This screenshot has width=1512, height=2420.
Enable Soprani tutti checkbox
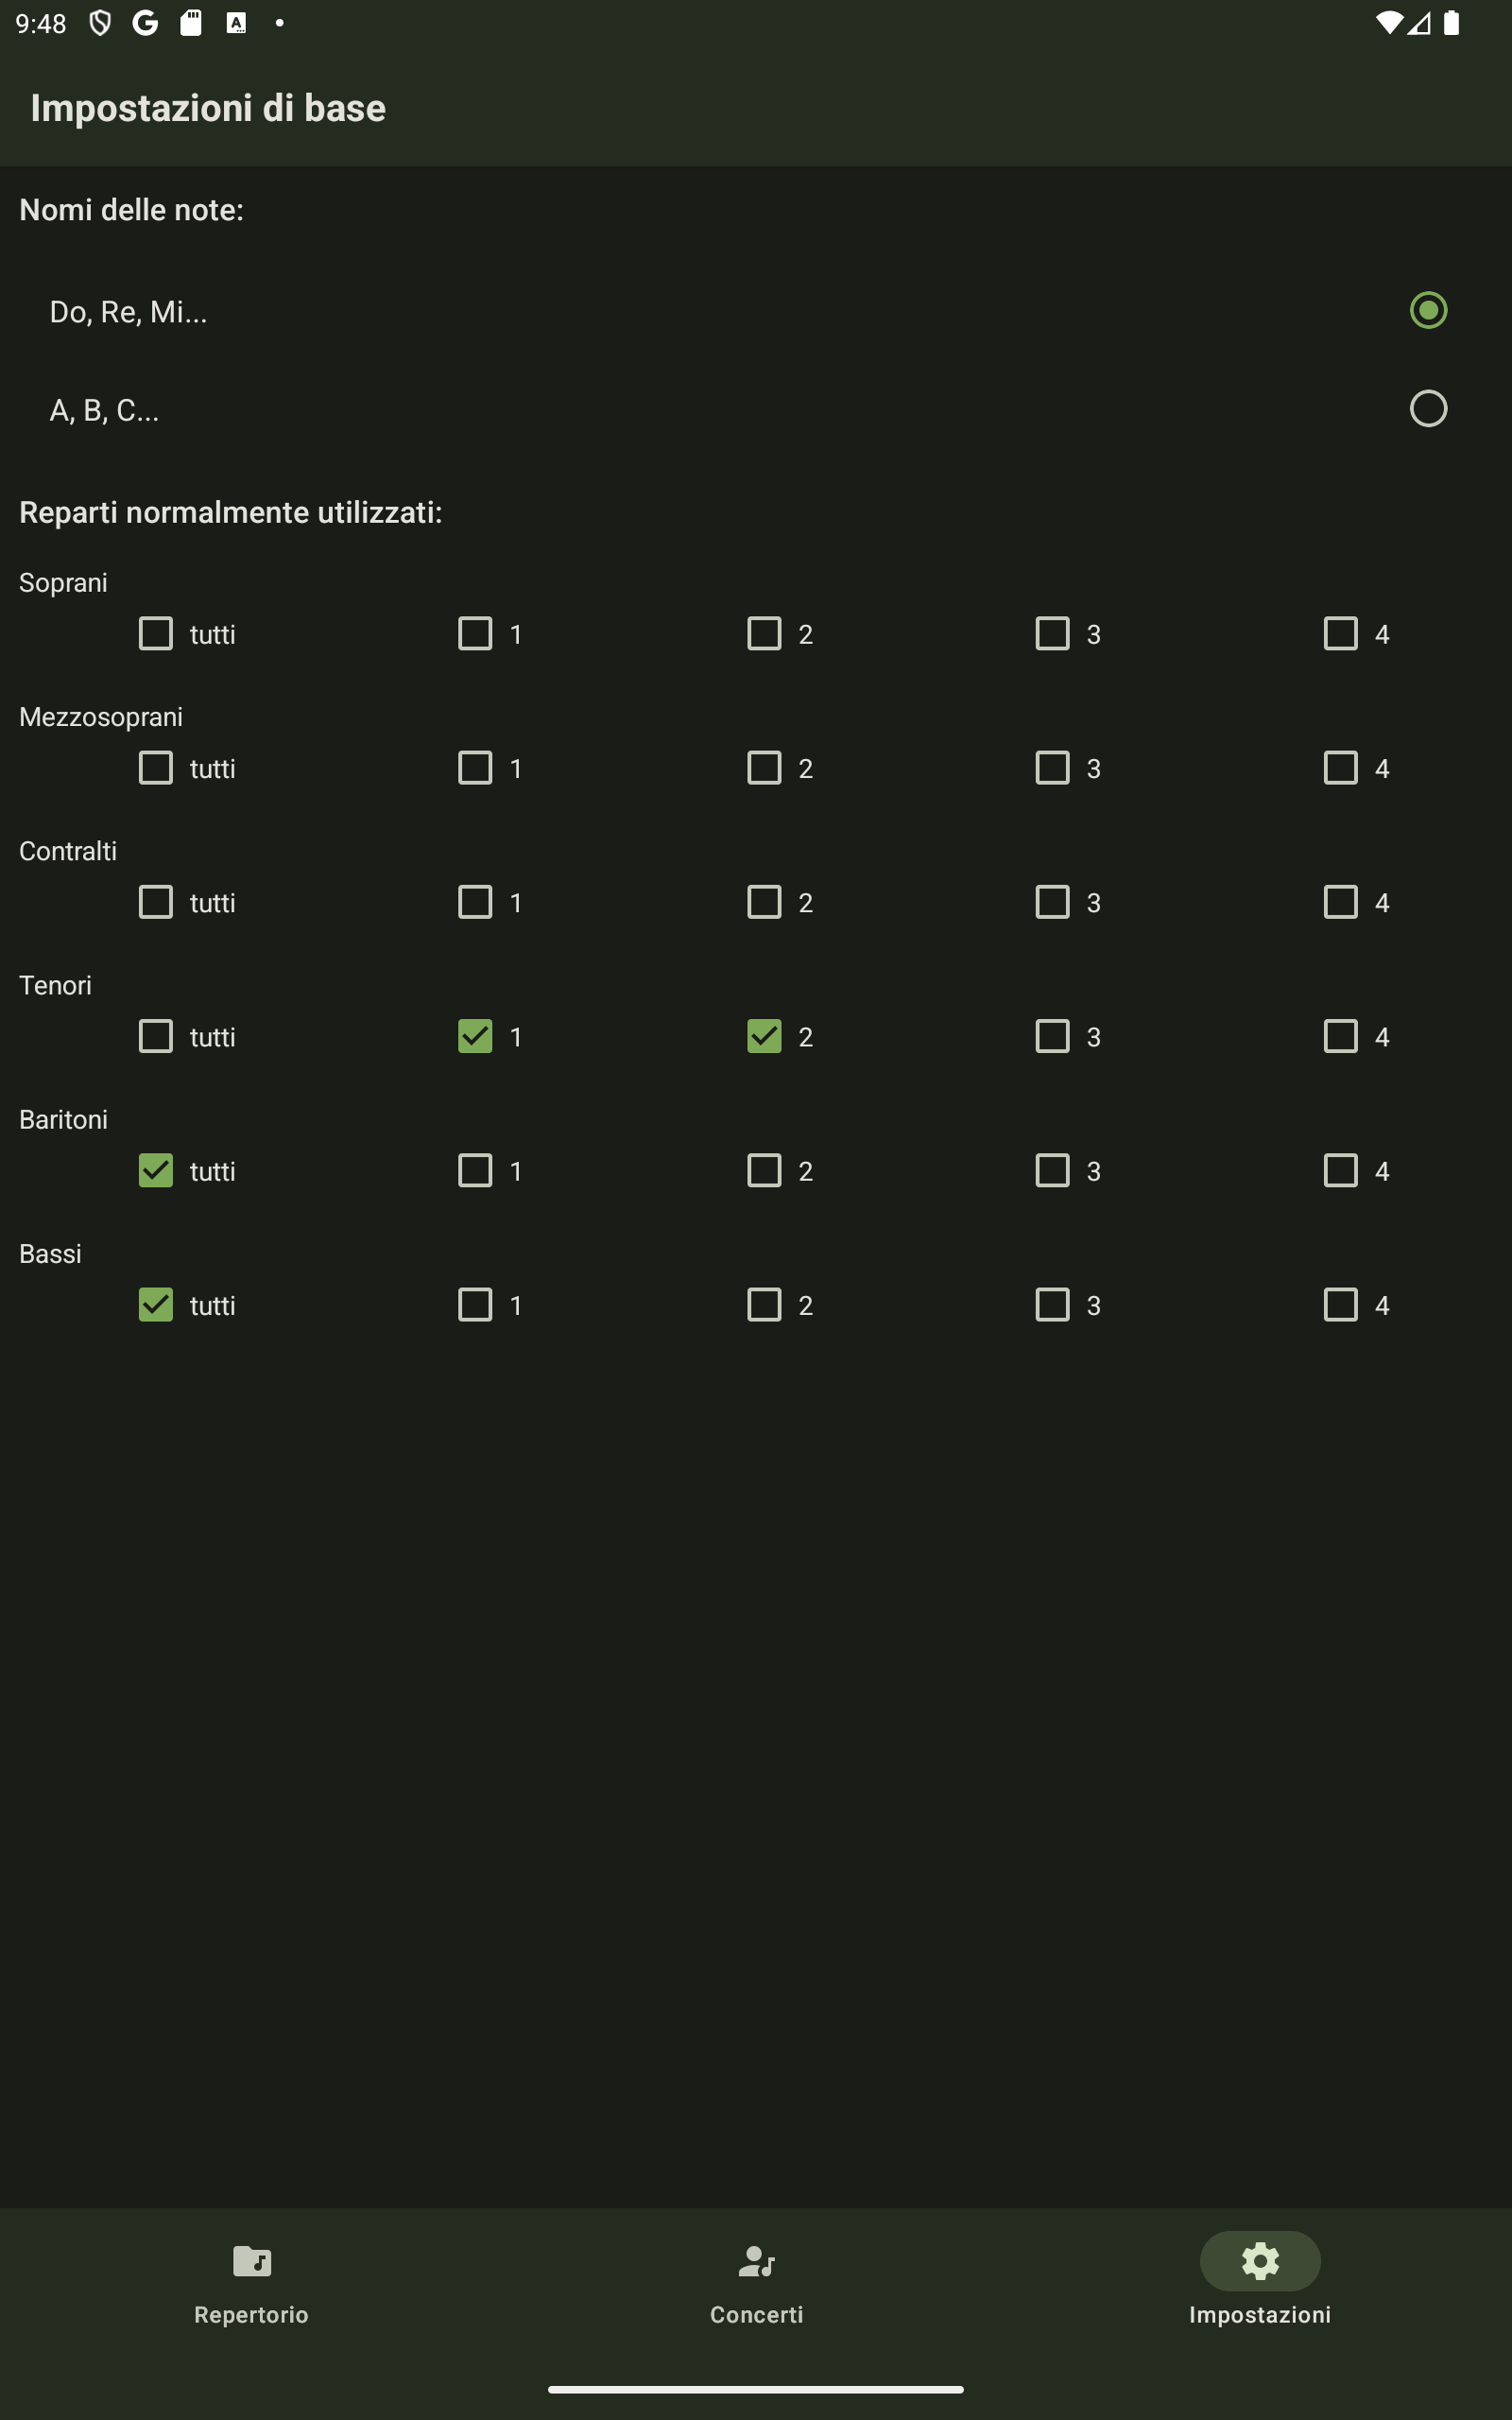156,633
